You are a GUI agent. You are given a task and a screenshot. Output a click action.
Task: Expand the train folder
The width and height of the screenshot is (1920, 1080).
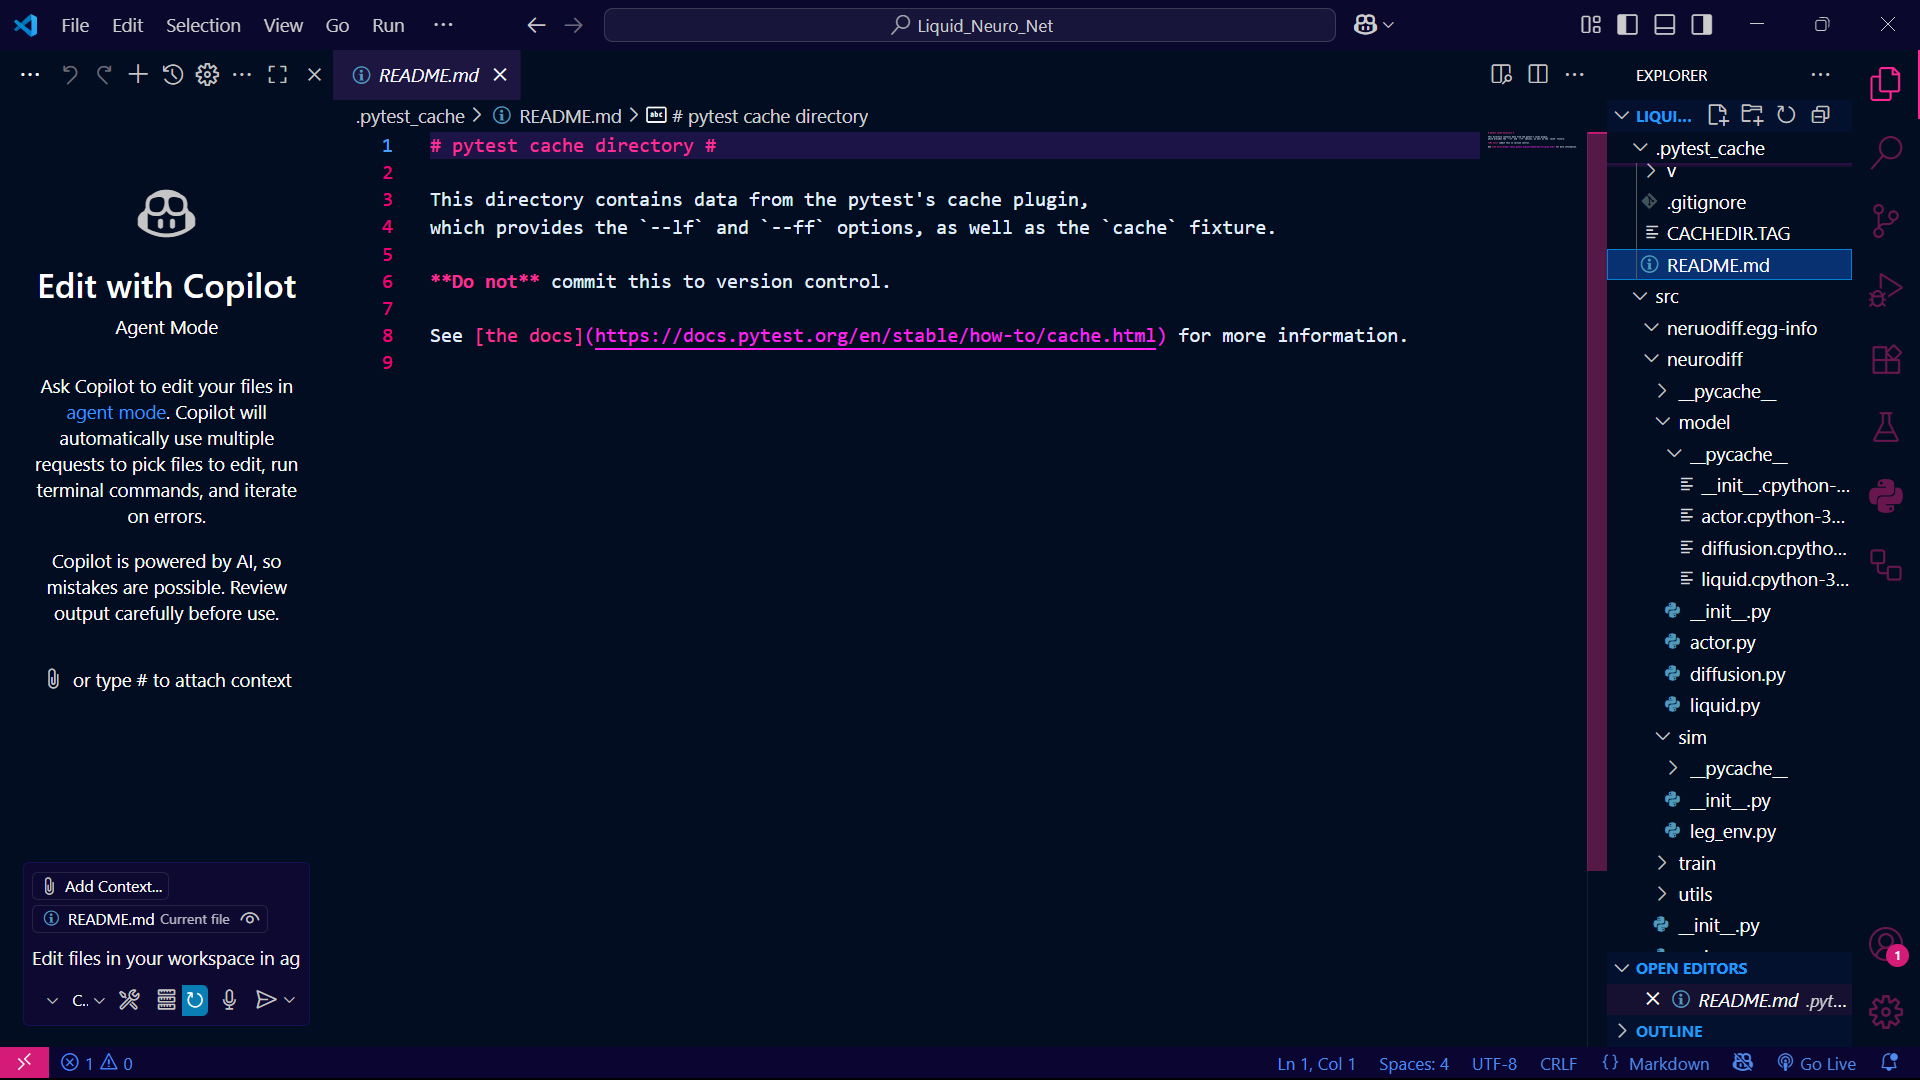point(1696,863)
